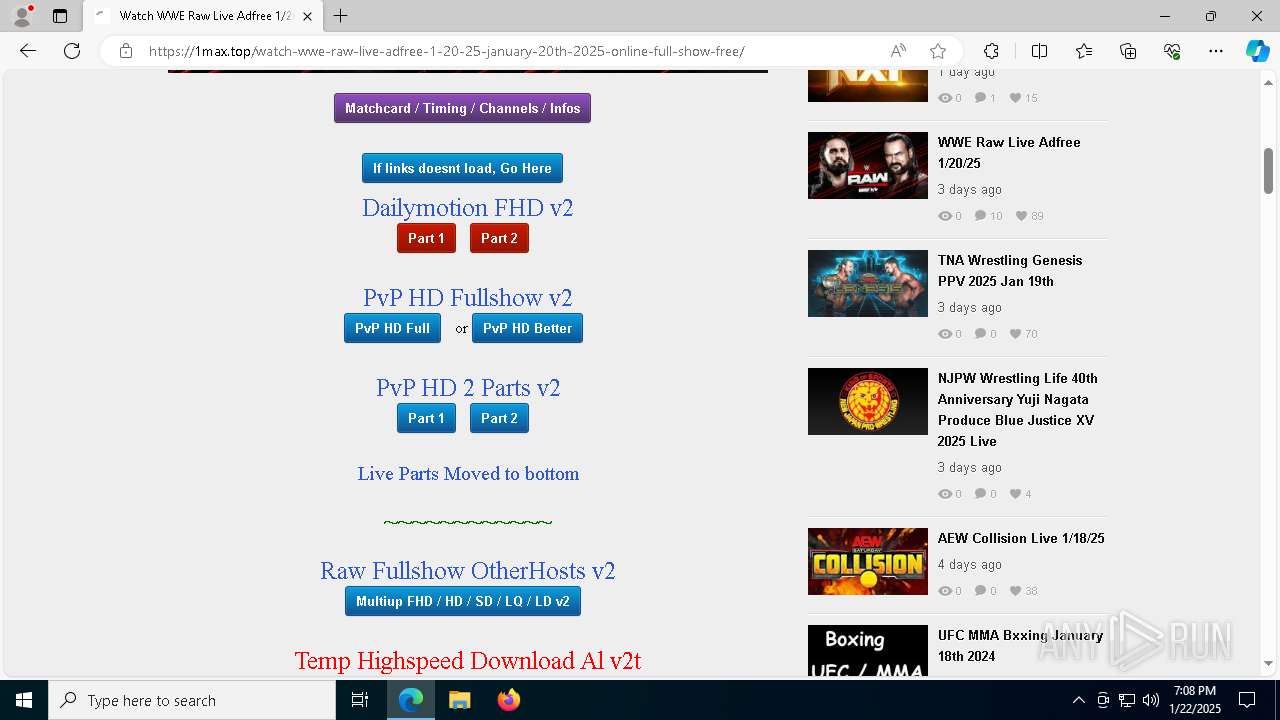Click scrollbar down arrow

(x=1269, y=663)
